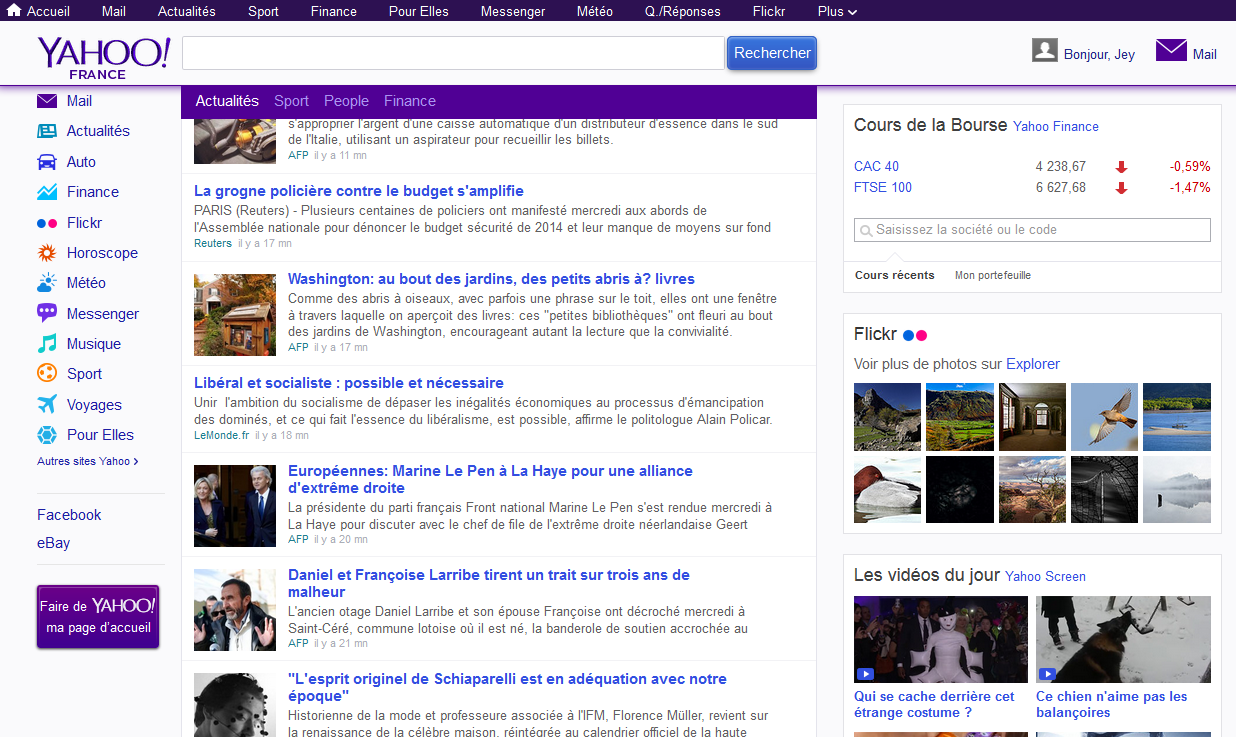
Task: Switch to the Actualités news tab
Action: tap(227, 101)
